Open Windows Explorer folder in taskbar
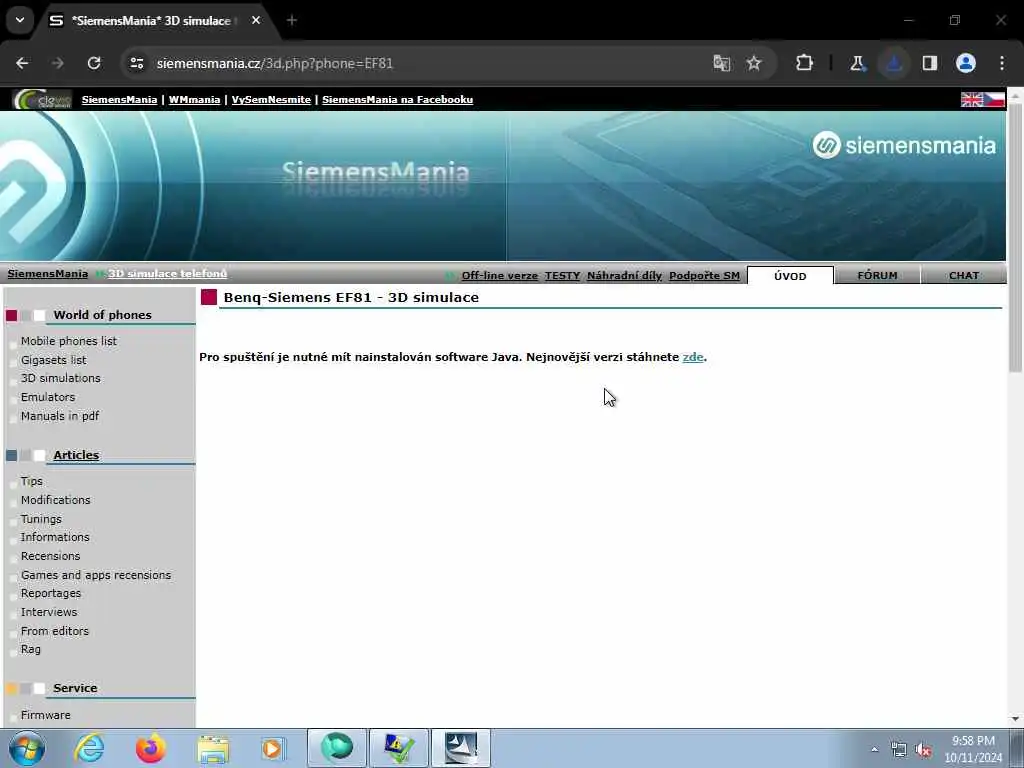This screenshot has width=1024, height=768. [x=213, y=749]
